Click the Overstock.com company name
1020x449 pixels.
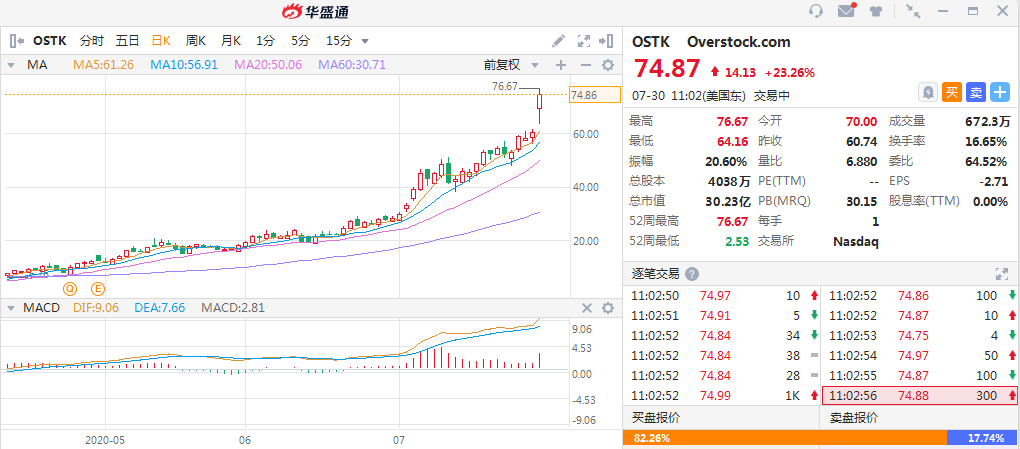click(x=739, y=42)
